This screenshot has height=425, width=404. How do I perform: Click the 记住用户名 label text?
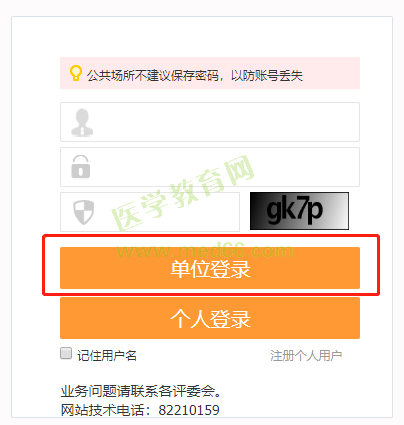(107, 356)
